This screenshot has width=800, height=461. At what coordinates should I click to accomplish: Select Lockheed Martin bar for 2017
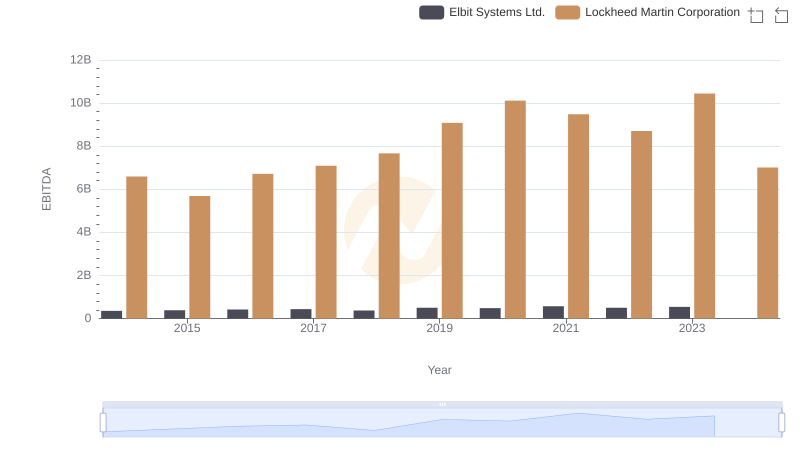(326, 242)
